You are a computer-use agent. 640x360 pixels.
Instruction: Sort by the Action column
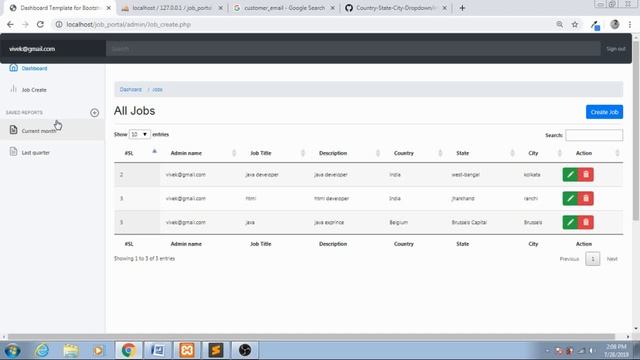coord(594,153)
